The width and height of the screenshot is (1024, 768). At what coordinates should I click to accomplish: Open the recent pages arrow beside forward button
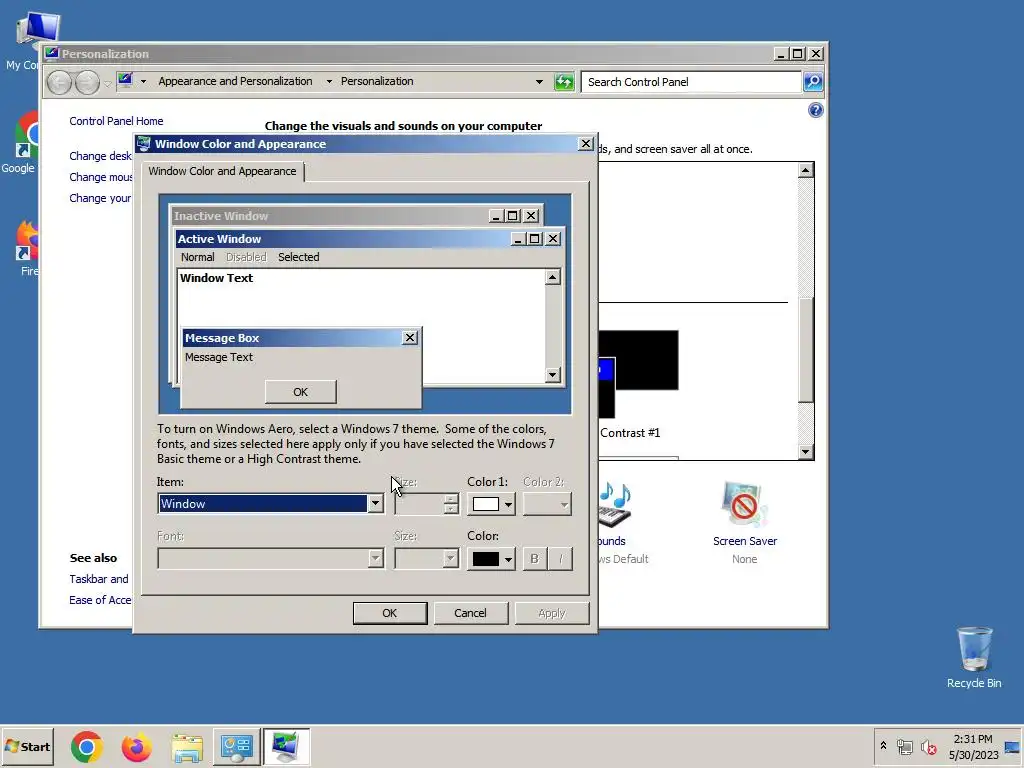(x=108, y=84)
